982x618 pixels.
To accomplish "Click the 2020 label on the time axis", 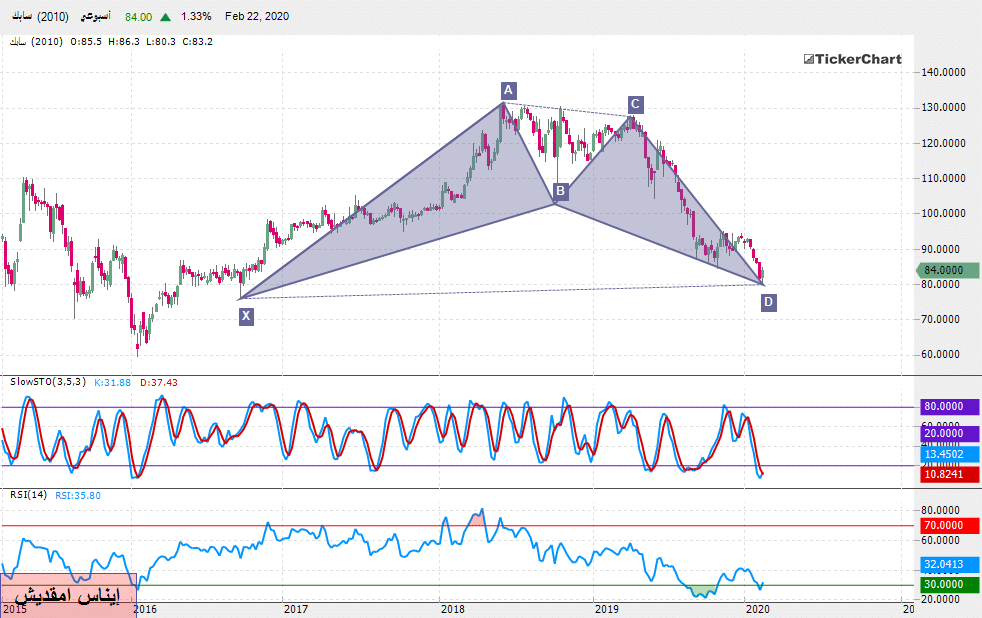I will pyautogui.click(x=757, y=608).
